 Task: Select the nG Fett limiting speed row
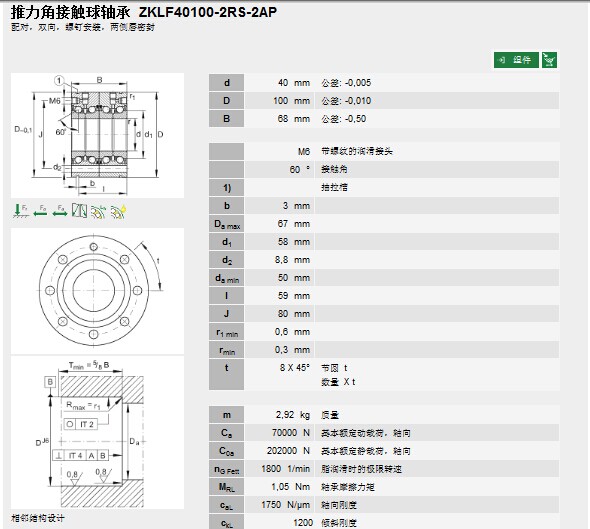[x=384, y=469]
